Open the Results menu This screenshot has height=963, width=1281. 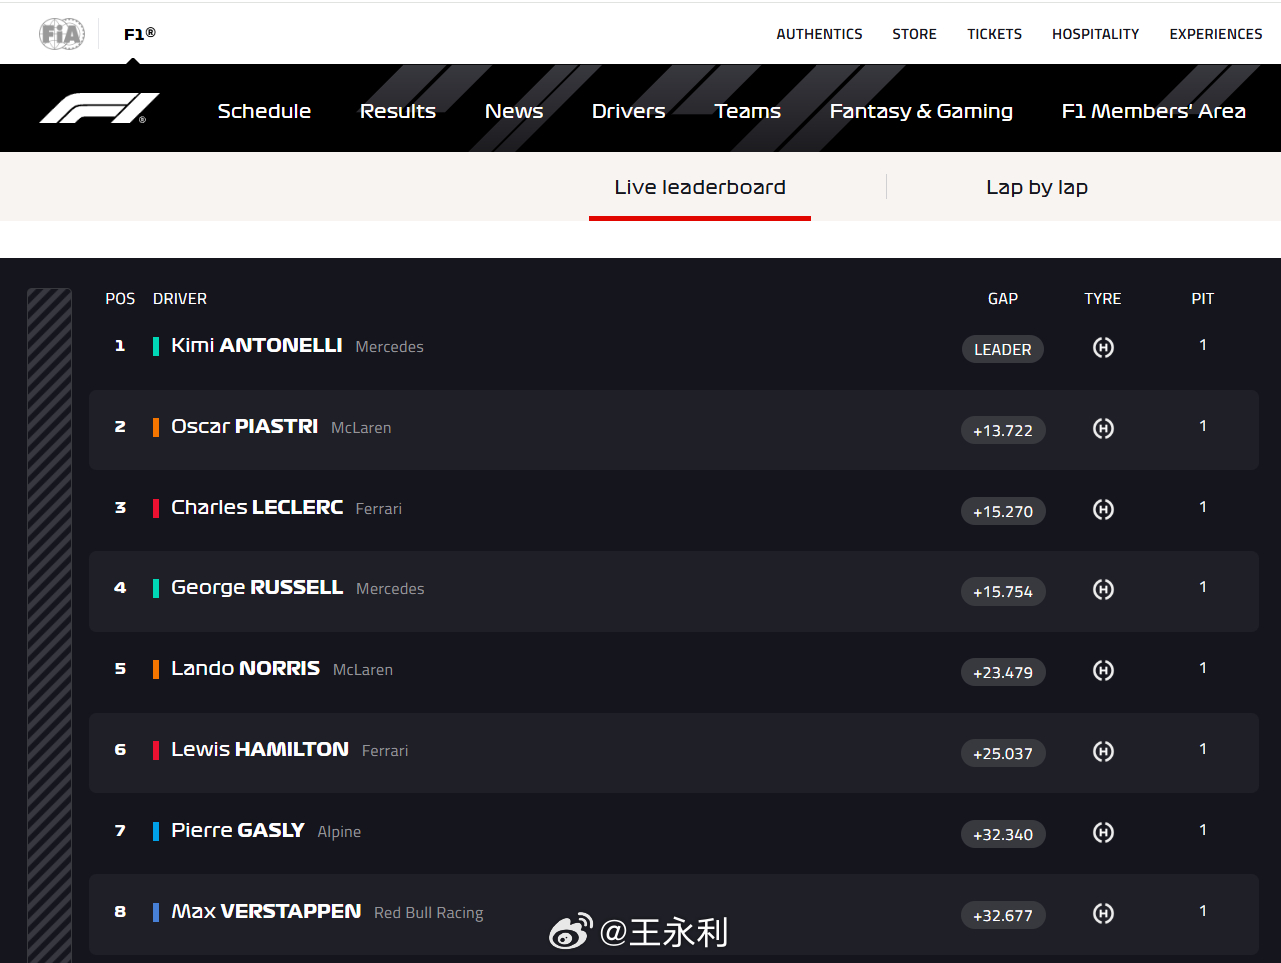point(398,111)
